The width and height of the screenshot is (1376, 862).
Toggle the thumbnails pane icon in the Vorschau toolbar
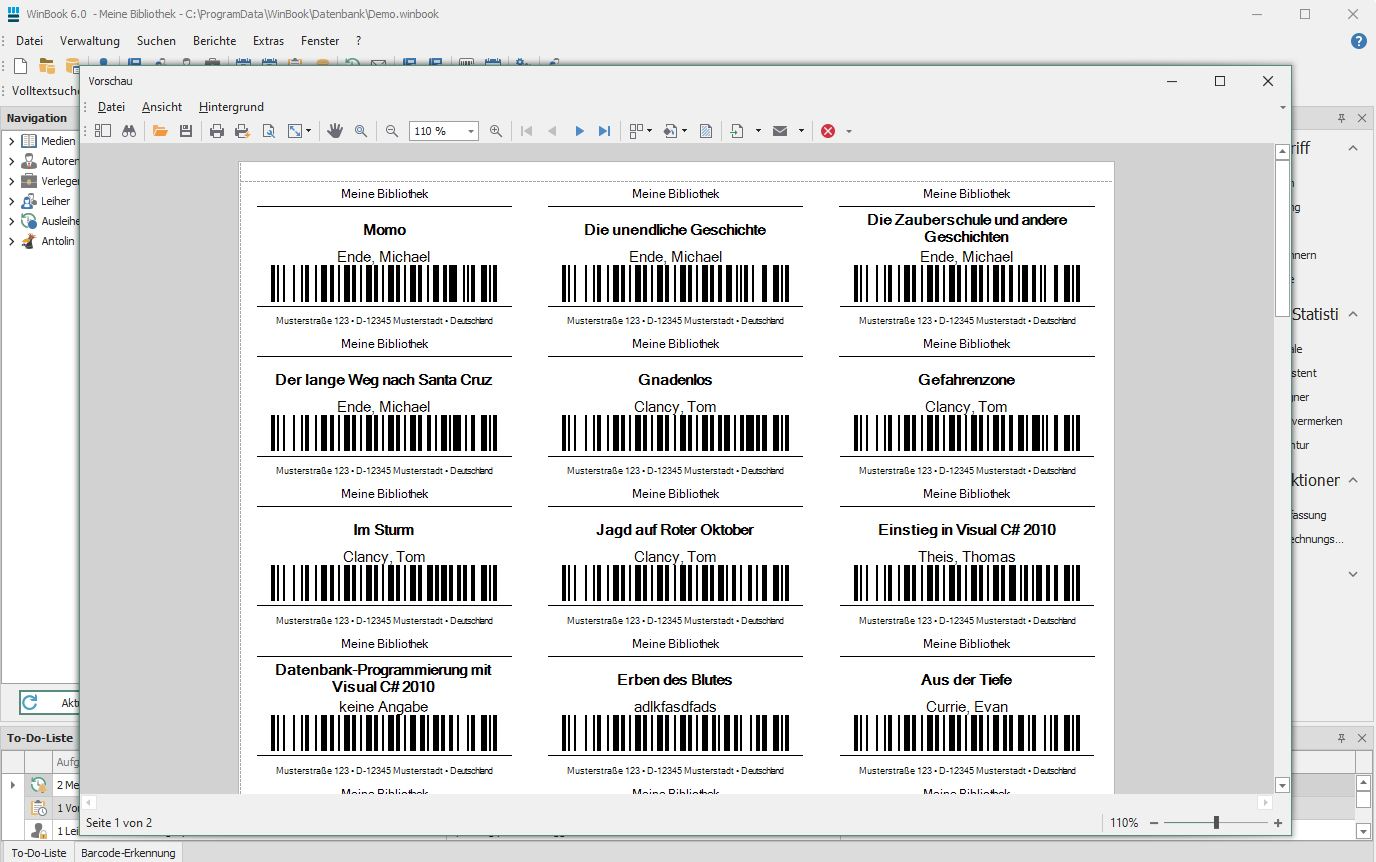pos(103,131)
